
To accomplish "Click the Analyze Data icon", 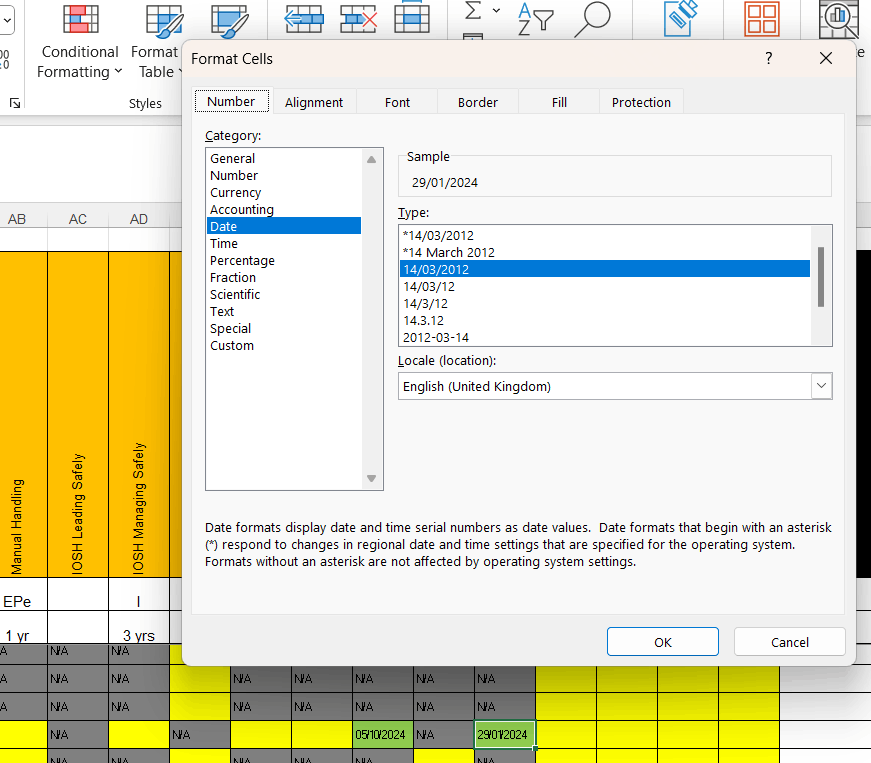I will (839, 19).
